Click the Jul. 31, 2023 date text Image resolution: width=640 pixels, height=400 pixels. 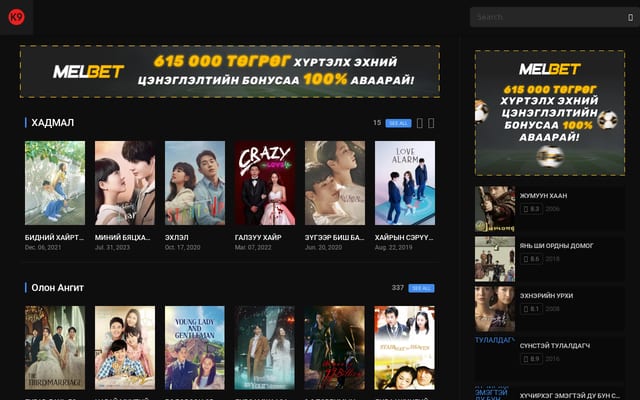point(112,247)
